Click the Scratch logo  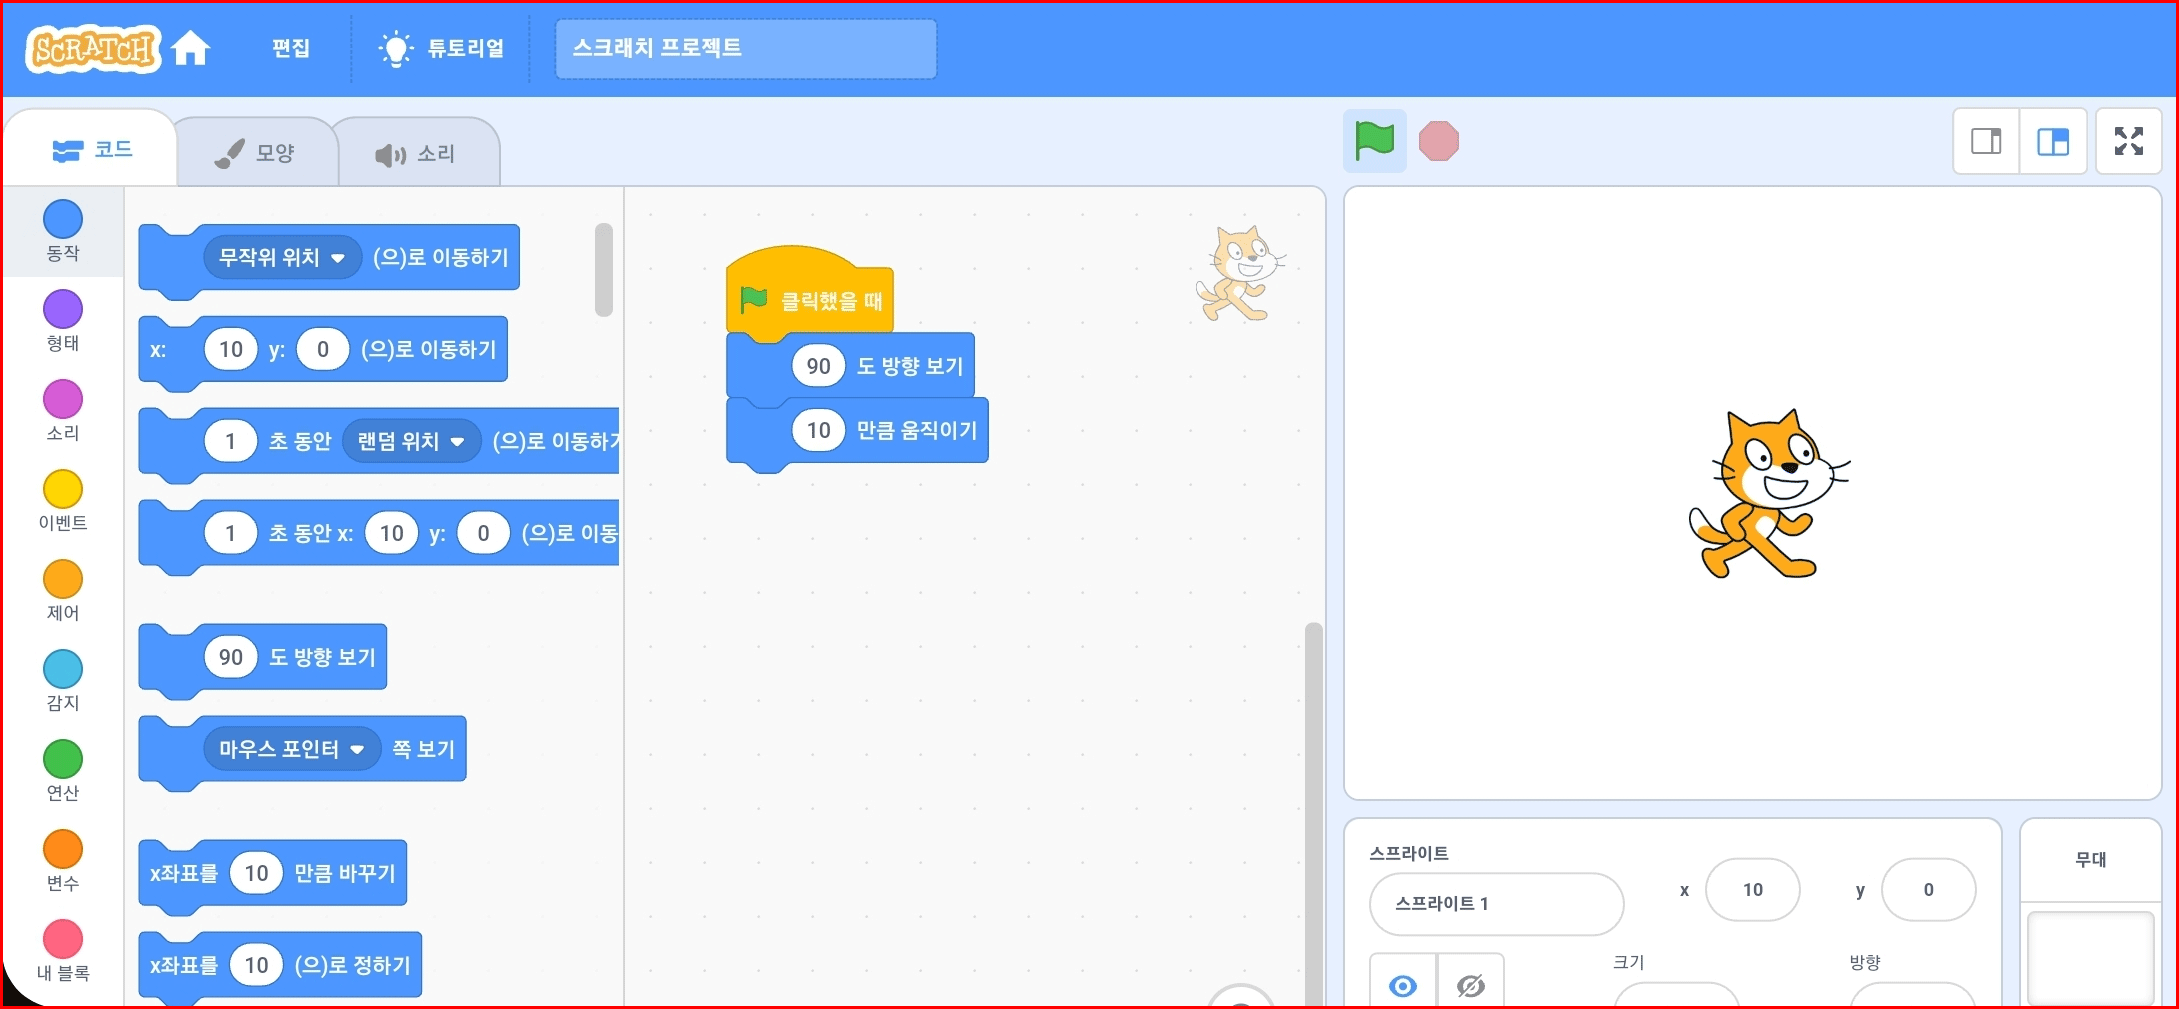pos(94,48)
